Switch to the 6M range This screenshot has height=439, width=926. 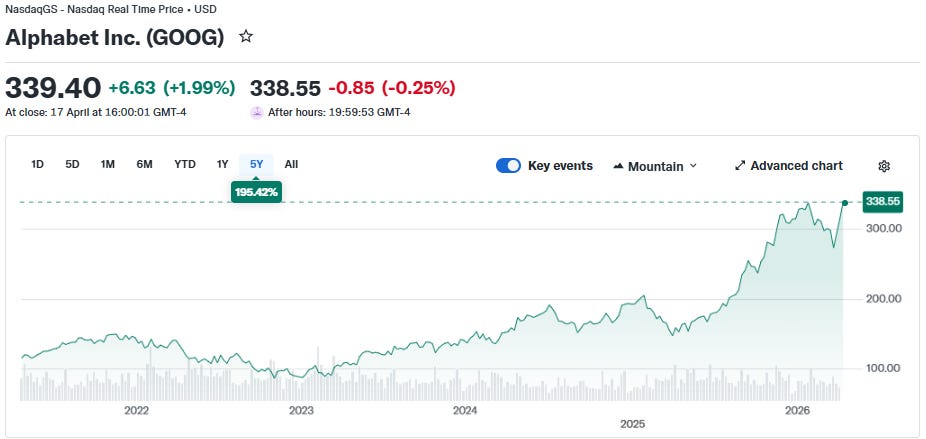144,164
